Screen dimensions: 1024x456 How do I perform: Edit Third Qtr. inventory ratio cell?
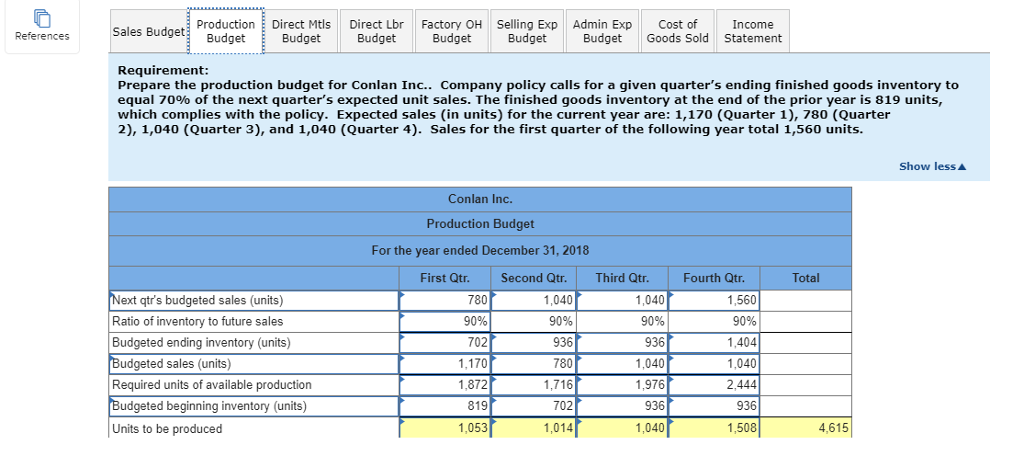coord(623,321)
